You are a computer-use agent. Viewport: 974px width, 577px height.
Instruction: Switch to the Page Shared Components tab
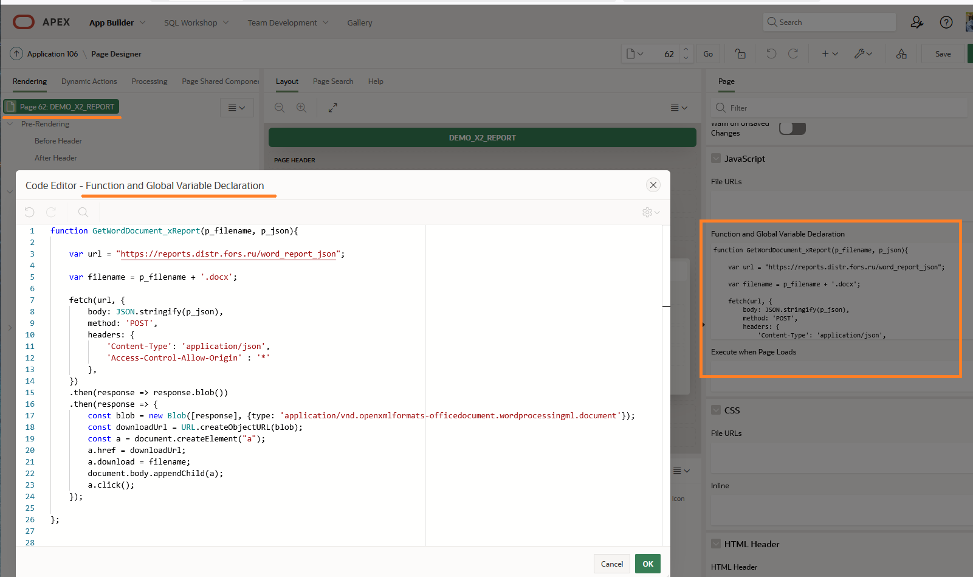(x=220, y=81)
